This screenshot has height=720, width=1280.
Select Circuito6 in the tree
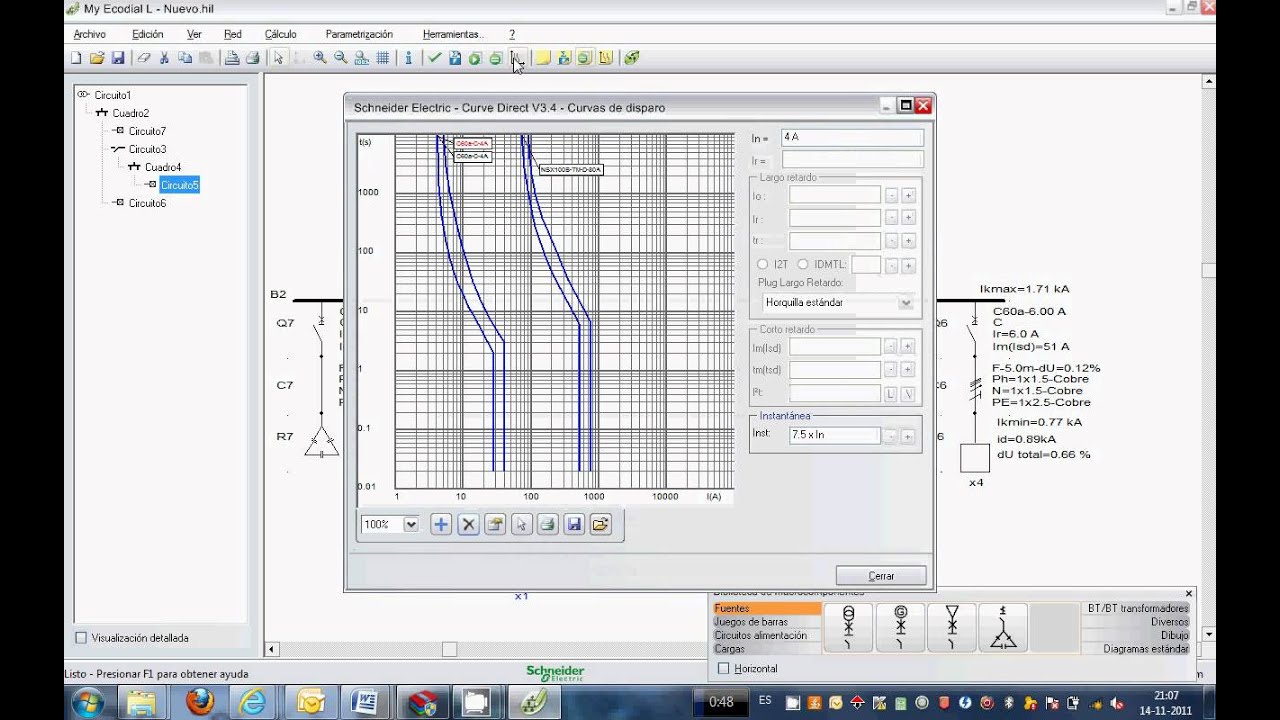tap(147, 203)
